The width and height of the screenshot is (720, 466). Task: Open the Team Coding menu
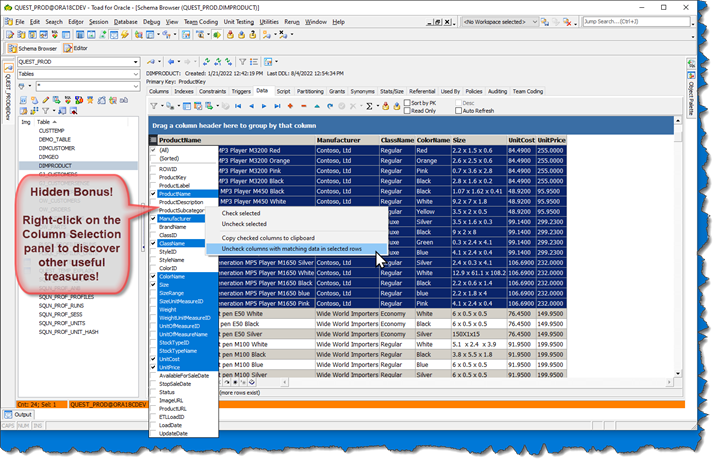pyautogui.click(x=201, y=22)
